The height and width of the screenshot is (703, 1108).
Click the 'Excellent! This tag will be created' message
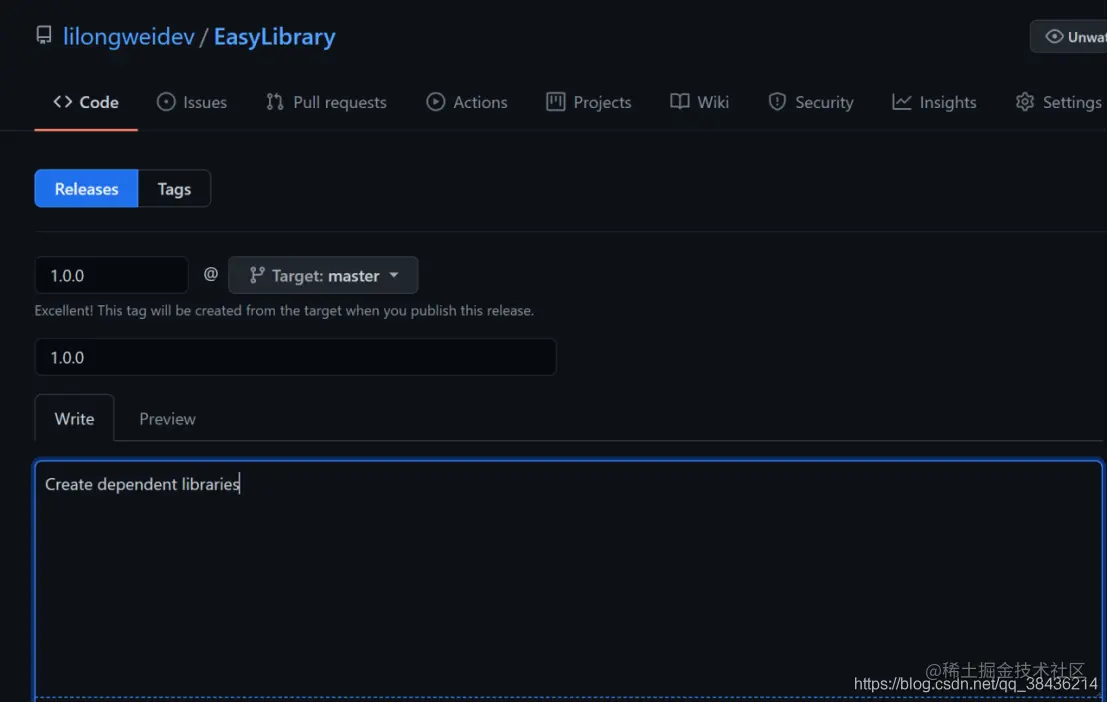point(284,311)
